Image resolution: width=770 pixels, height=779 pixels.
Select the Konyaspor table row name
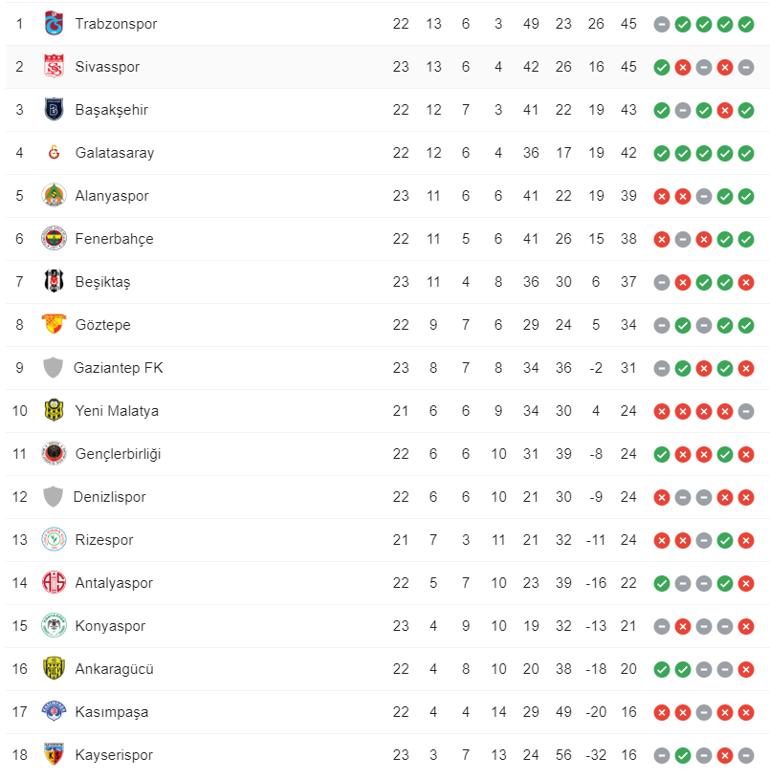[110, 626]
